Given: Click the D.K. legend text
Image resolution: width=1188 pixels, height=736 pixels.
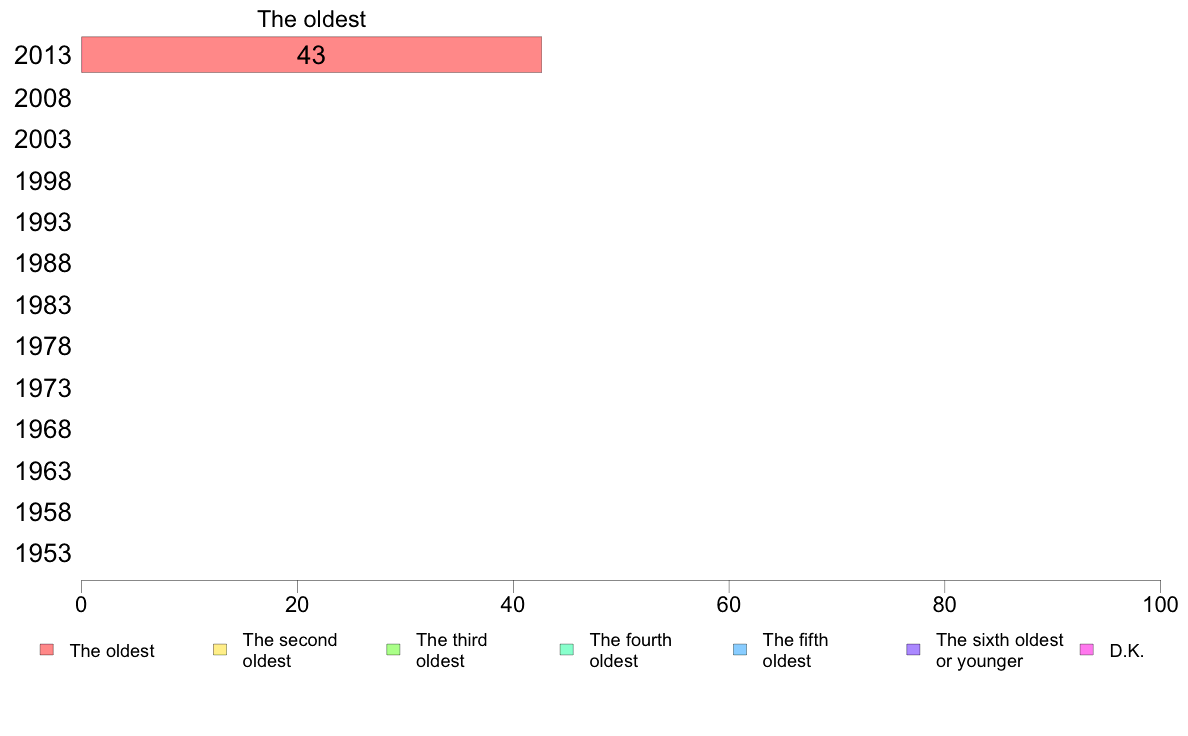Looking at the screenshot, I should (x=1127, y=651).
